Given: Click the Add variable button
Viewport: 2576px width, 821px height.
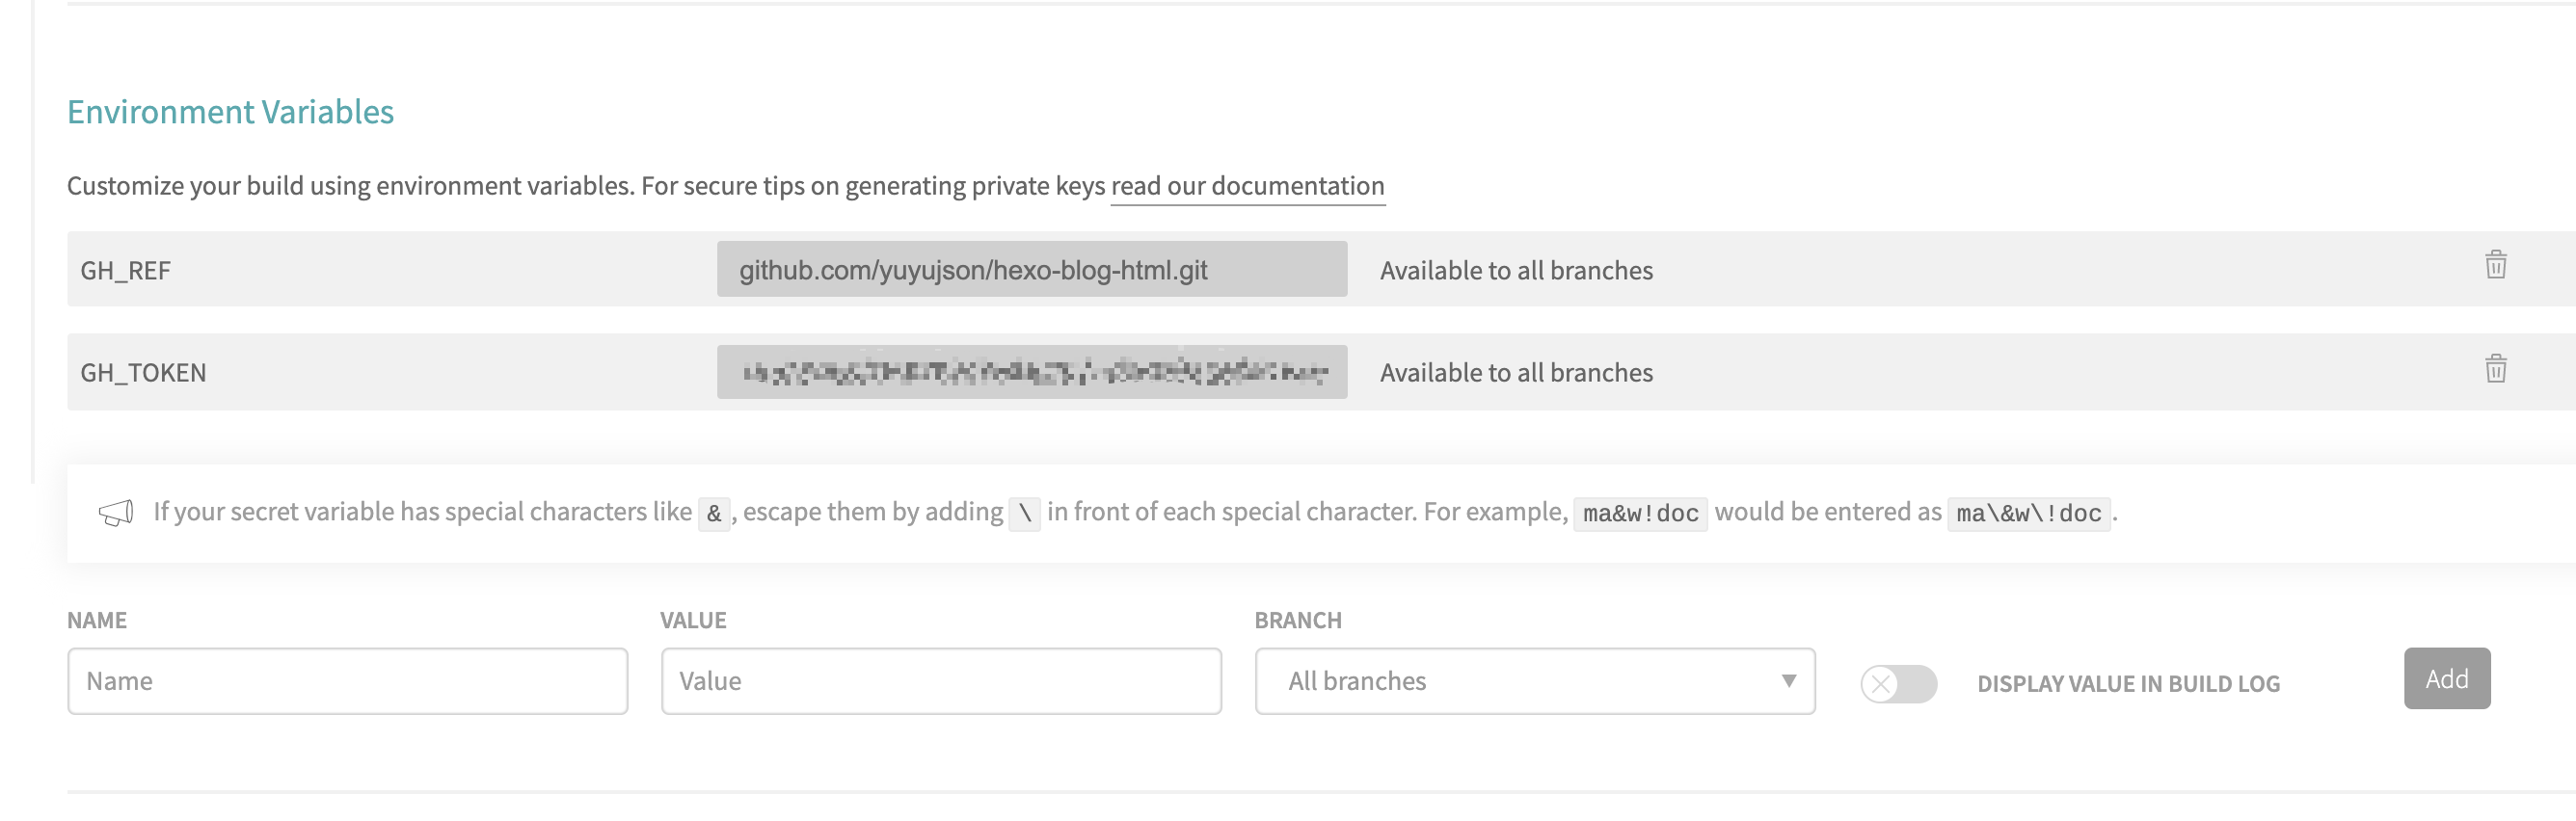Looking at the screenshot, I should click(x=2446, y=679).
